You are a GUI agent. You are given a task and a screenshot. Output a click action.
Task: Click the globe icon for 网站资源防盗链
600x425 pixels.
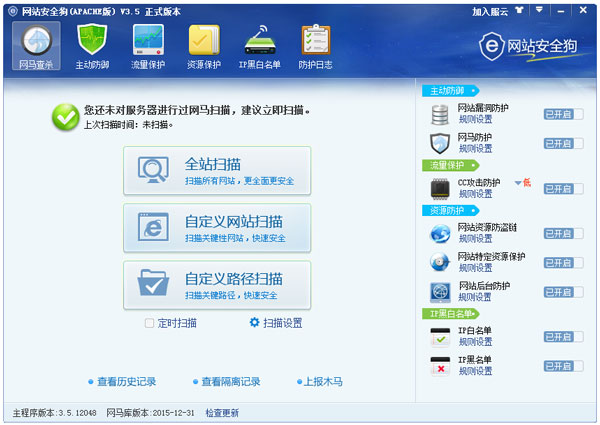[440, 233]
